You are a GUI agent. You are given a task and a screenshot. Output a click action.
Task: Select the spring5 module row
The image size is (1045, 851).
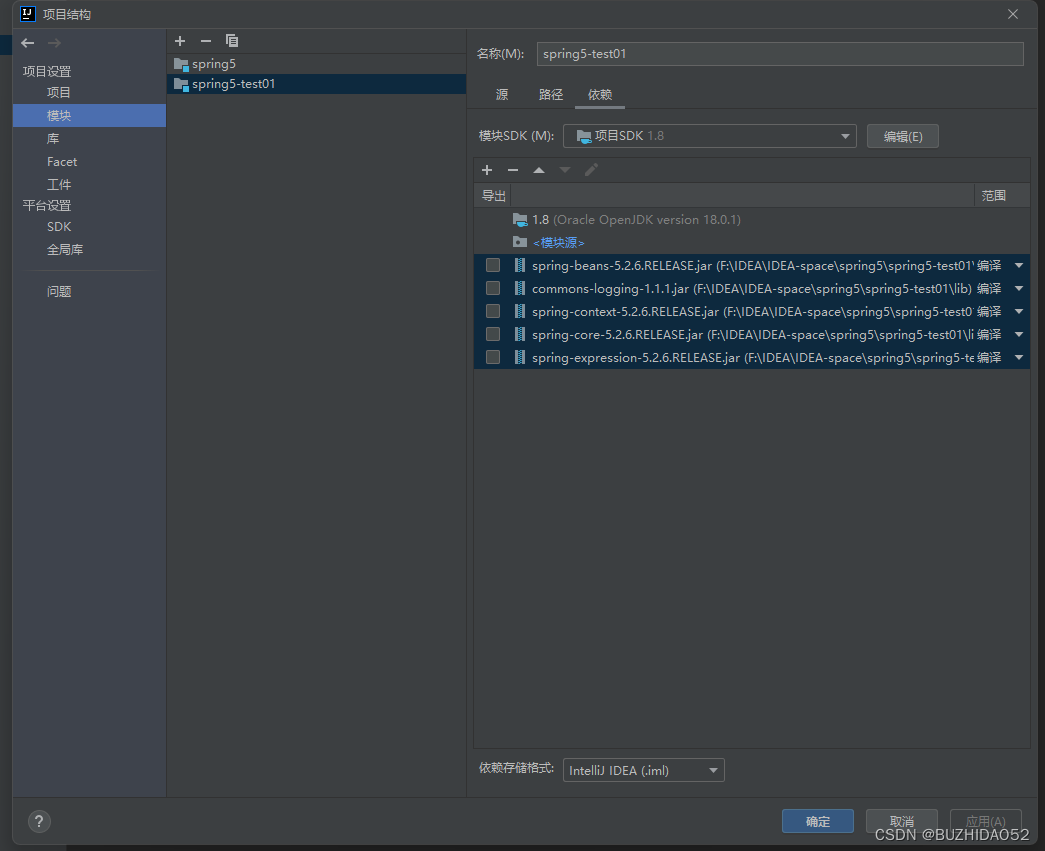point(317,64)
